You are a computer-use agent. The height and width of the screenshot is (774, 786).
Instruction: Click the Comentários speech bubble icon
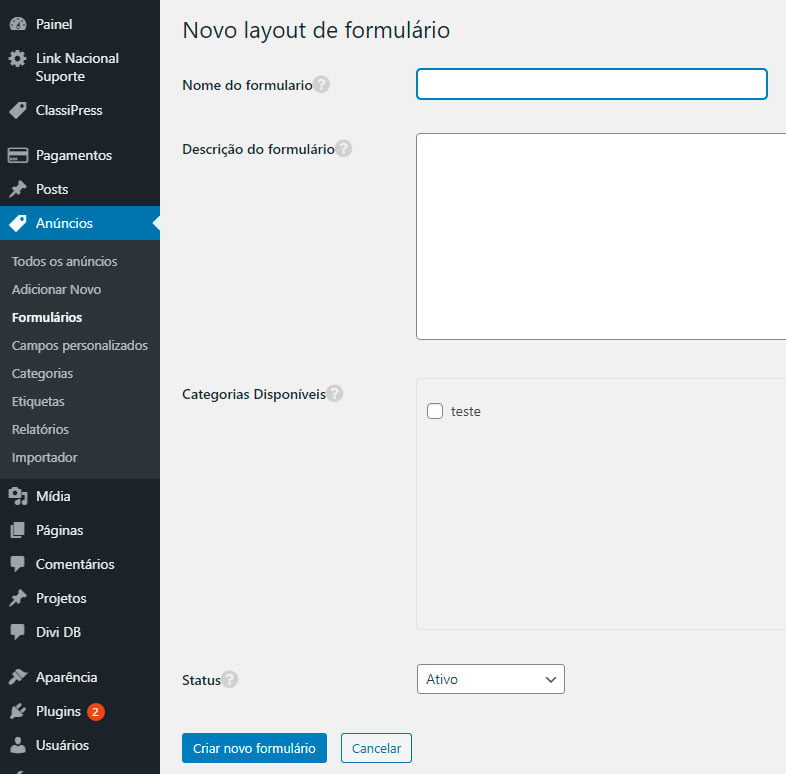[x=17, y=564]
